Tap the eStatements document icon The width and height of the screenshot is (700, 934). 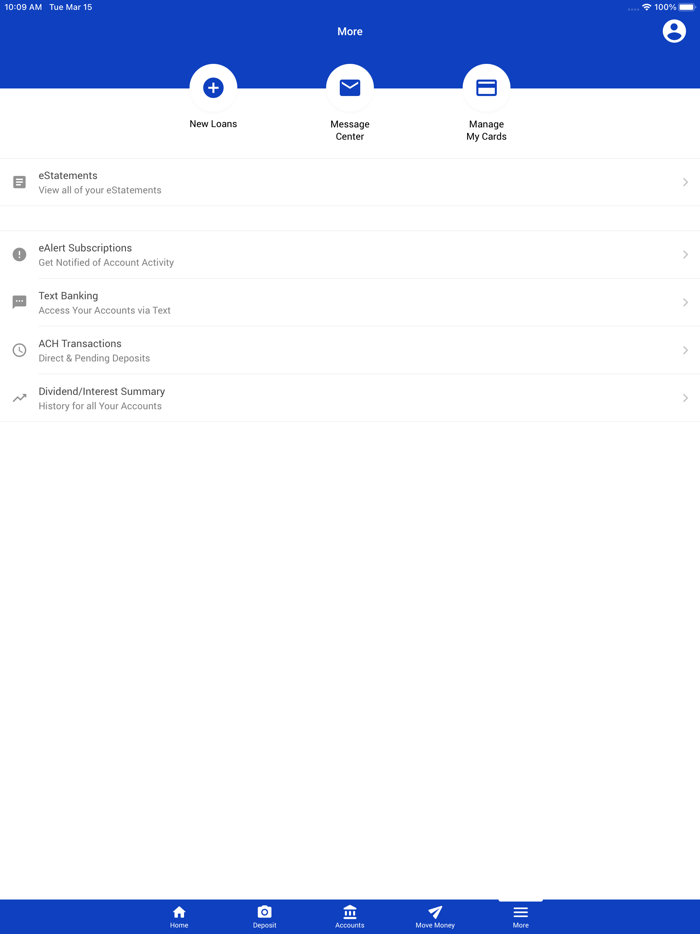pos(20,182)
